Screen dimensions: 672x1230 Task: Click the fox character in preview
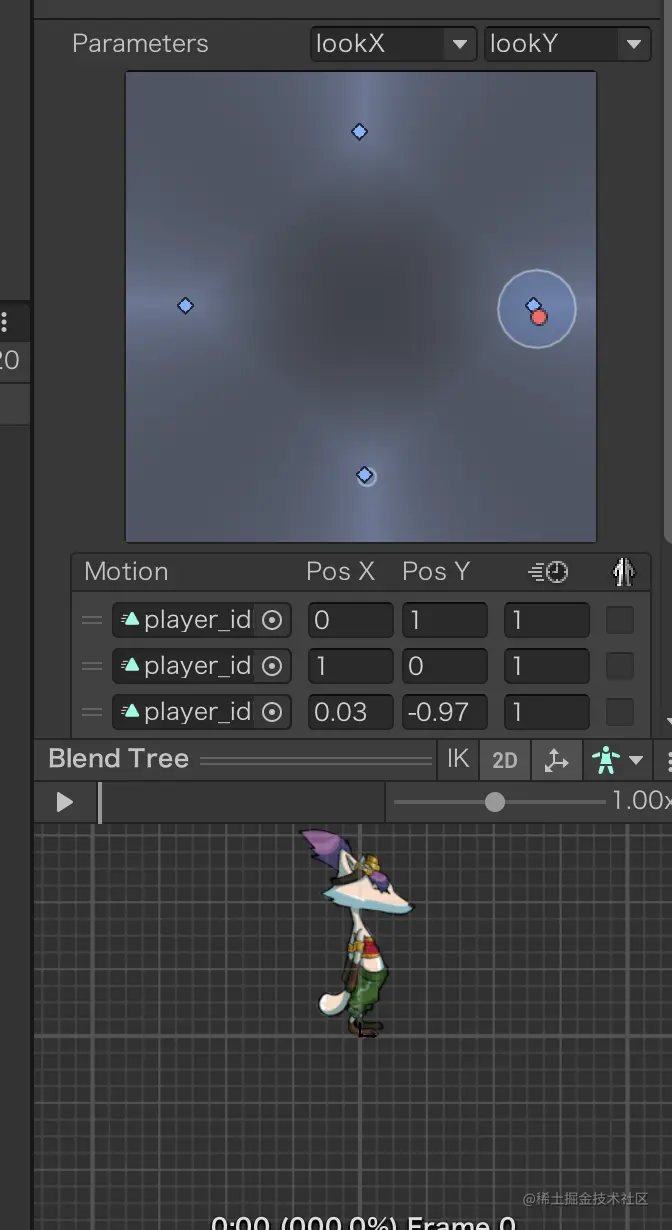pos(358,931)
